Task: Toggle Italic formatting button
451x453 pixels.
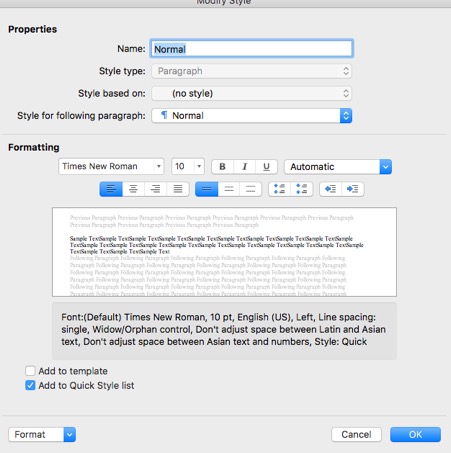Action: pyautogui.click(x=244, y=167)
